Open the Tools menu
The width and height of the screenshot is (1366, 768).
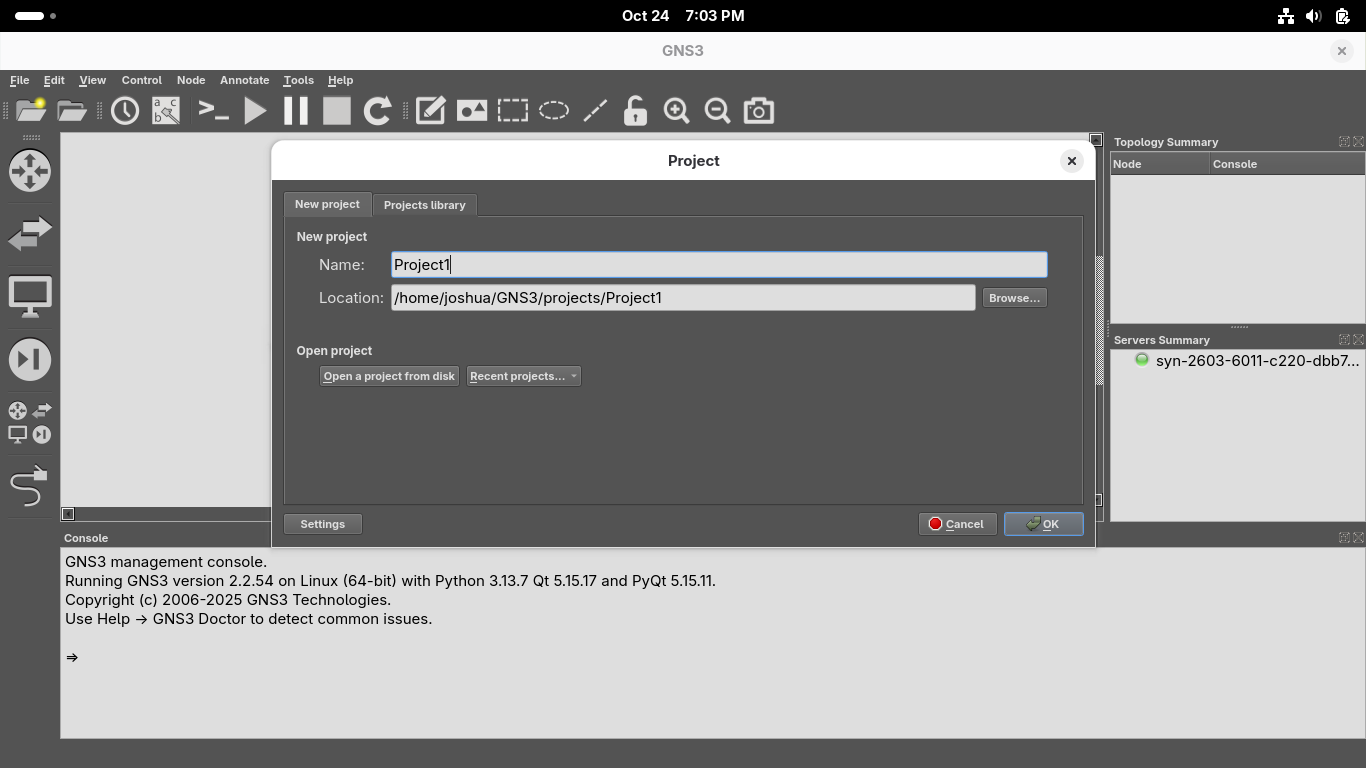pyautogui.click(x=298, y=80)
